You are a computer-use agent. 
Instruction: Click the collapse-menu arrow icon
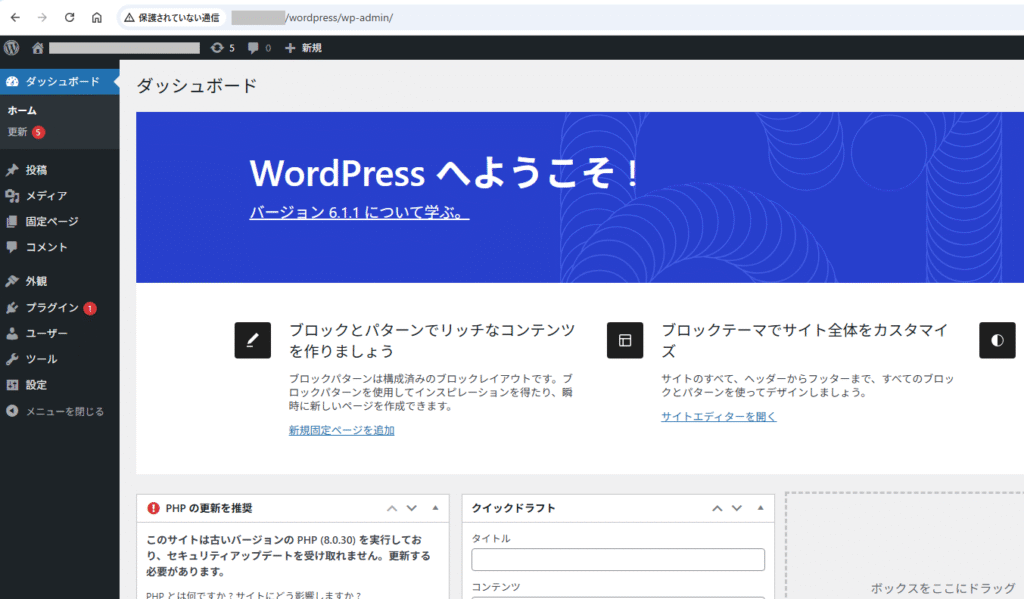12,411
